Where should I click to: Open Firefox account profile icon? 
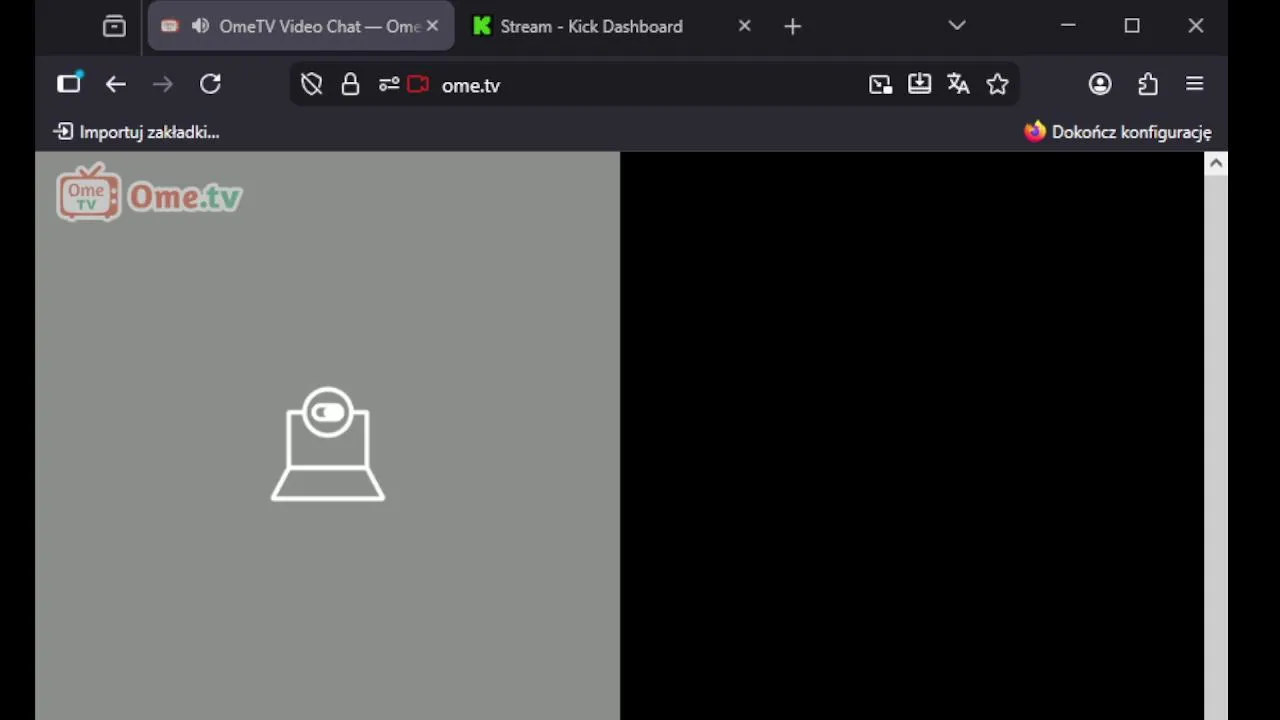tap(1100, 85)
